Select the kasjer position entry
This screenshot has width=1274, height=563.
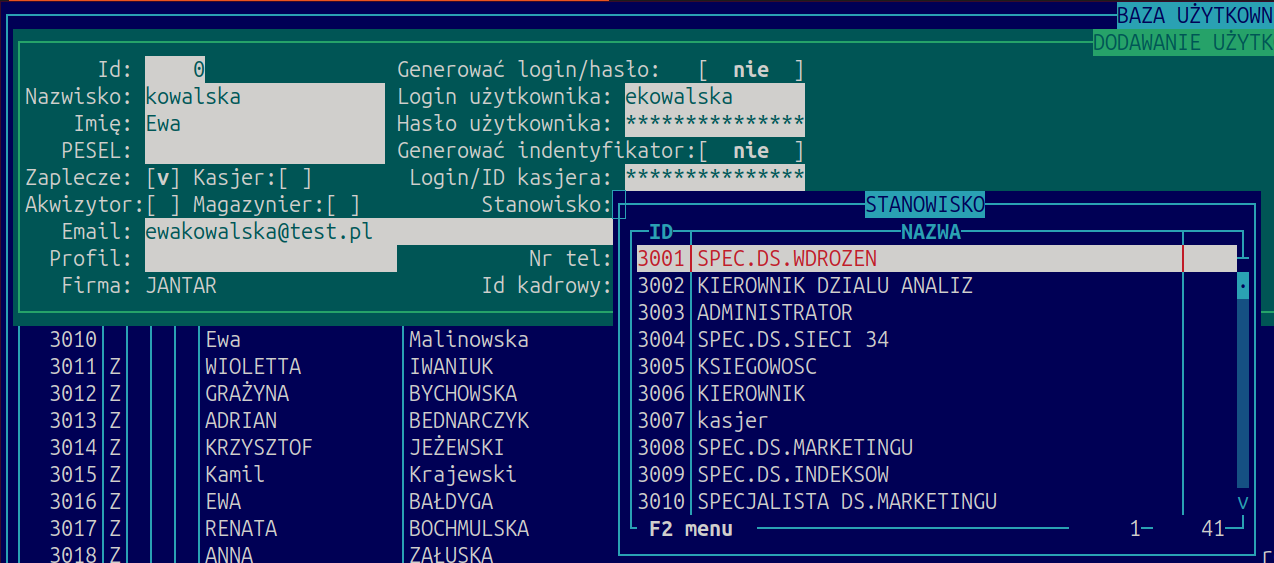732,421
